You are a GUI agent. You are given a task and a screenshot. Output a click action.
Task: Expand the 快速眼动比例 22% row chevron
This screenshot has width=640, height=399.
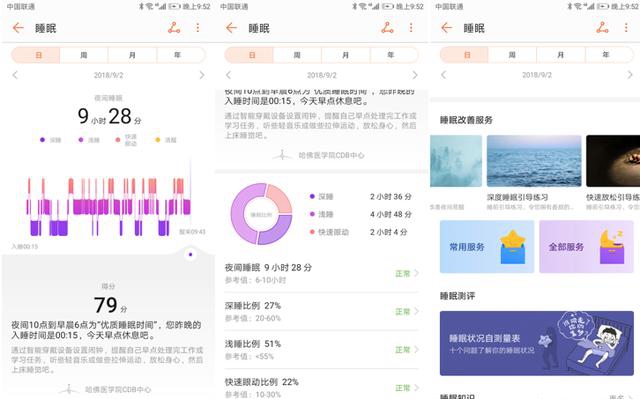[x=416, y=388]
